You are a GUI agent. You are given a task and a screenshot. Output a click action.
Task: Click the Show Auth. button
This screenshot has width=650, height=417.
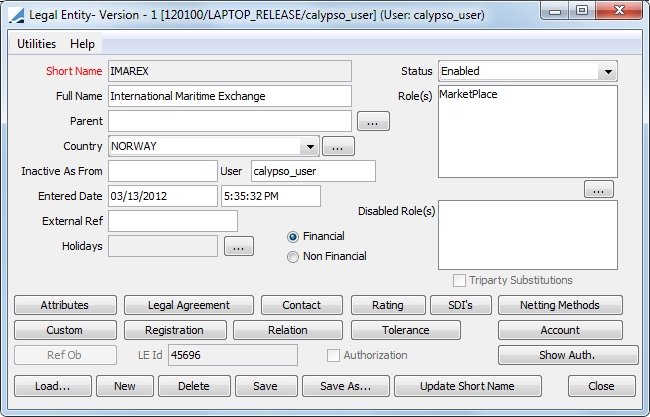pos(568,355)
